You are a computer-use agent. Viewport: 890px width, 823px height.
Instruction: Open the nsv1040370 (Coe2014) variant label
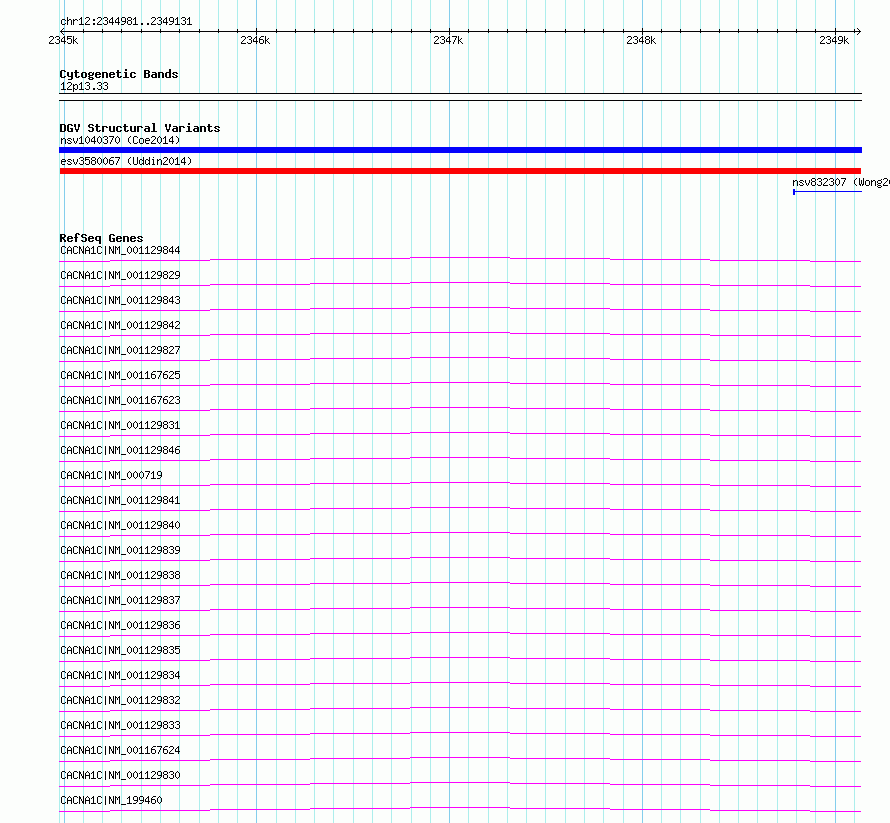point(120,140)
